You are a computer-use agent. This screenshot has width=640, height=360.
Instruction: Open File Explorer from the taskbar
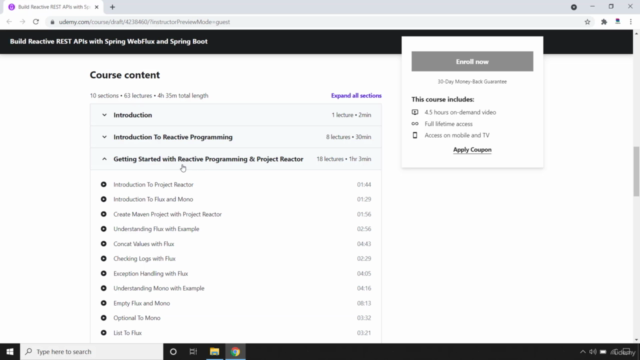click(214, 351)
